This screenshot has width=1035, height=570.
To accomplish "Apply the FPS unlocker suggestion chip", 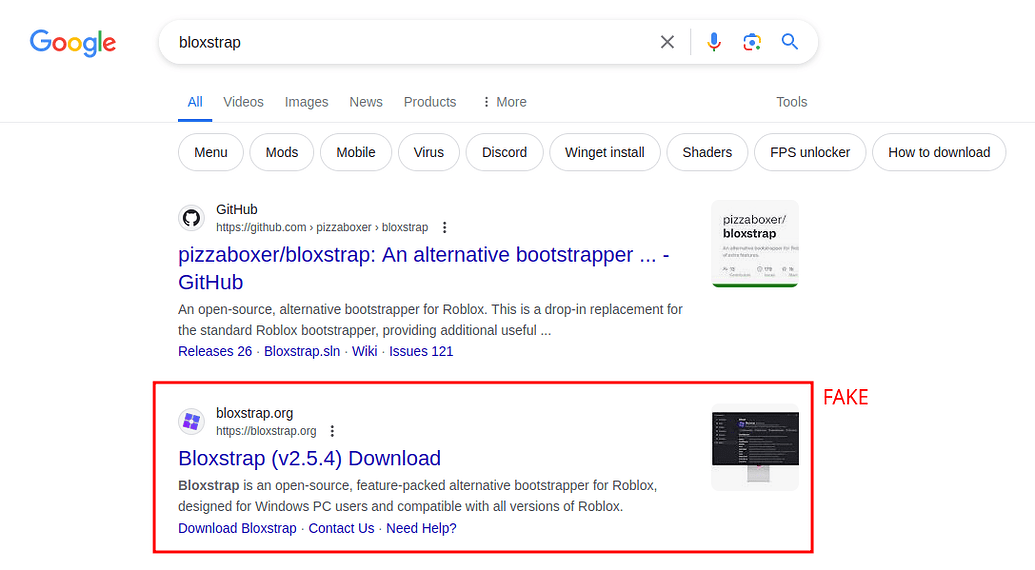I will 810,152.
